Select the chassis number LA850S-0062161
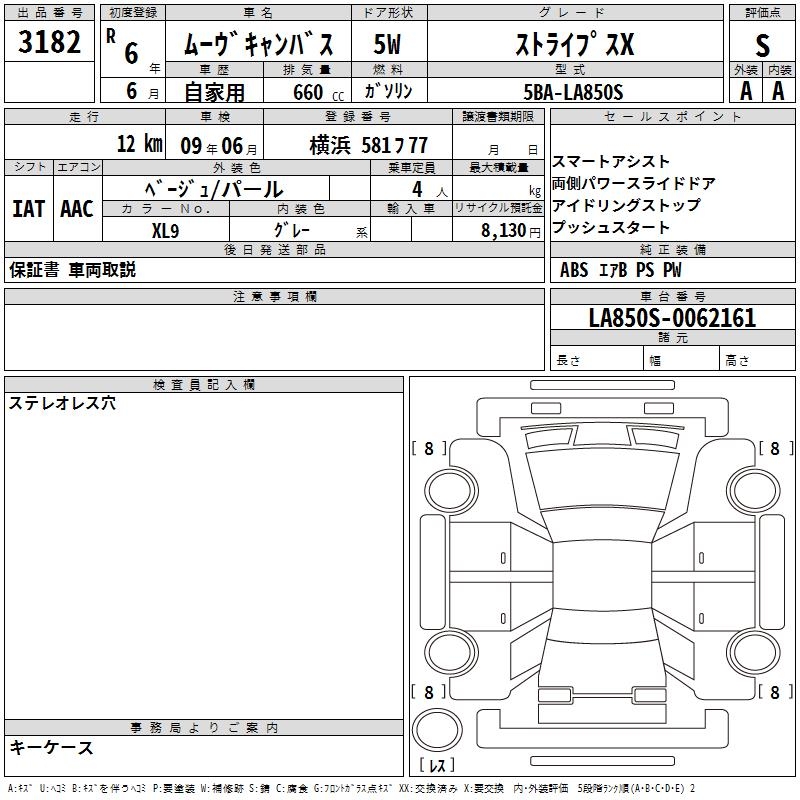This screenshot has width=800, height=800. (672, 317)
